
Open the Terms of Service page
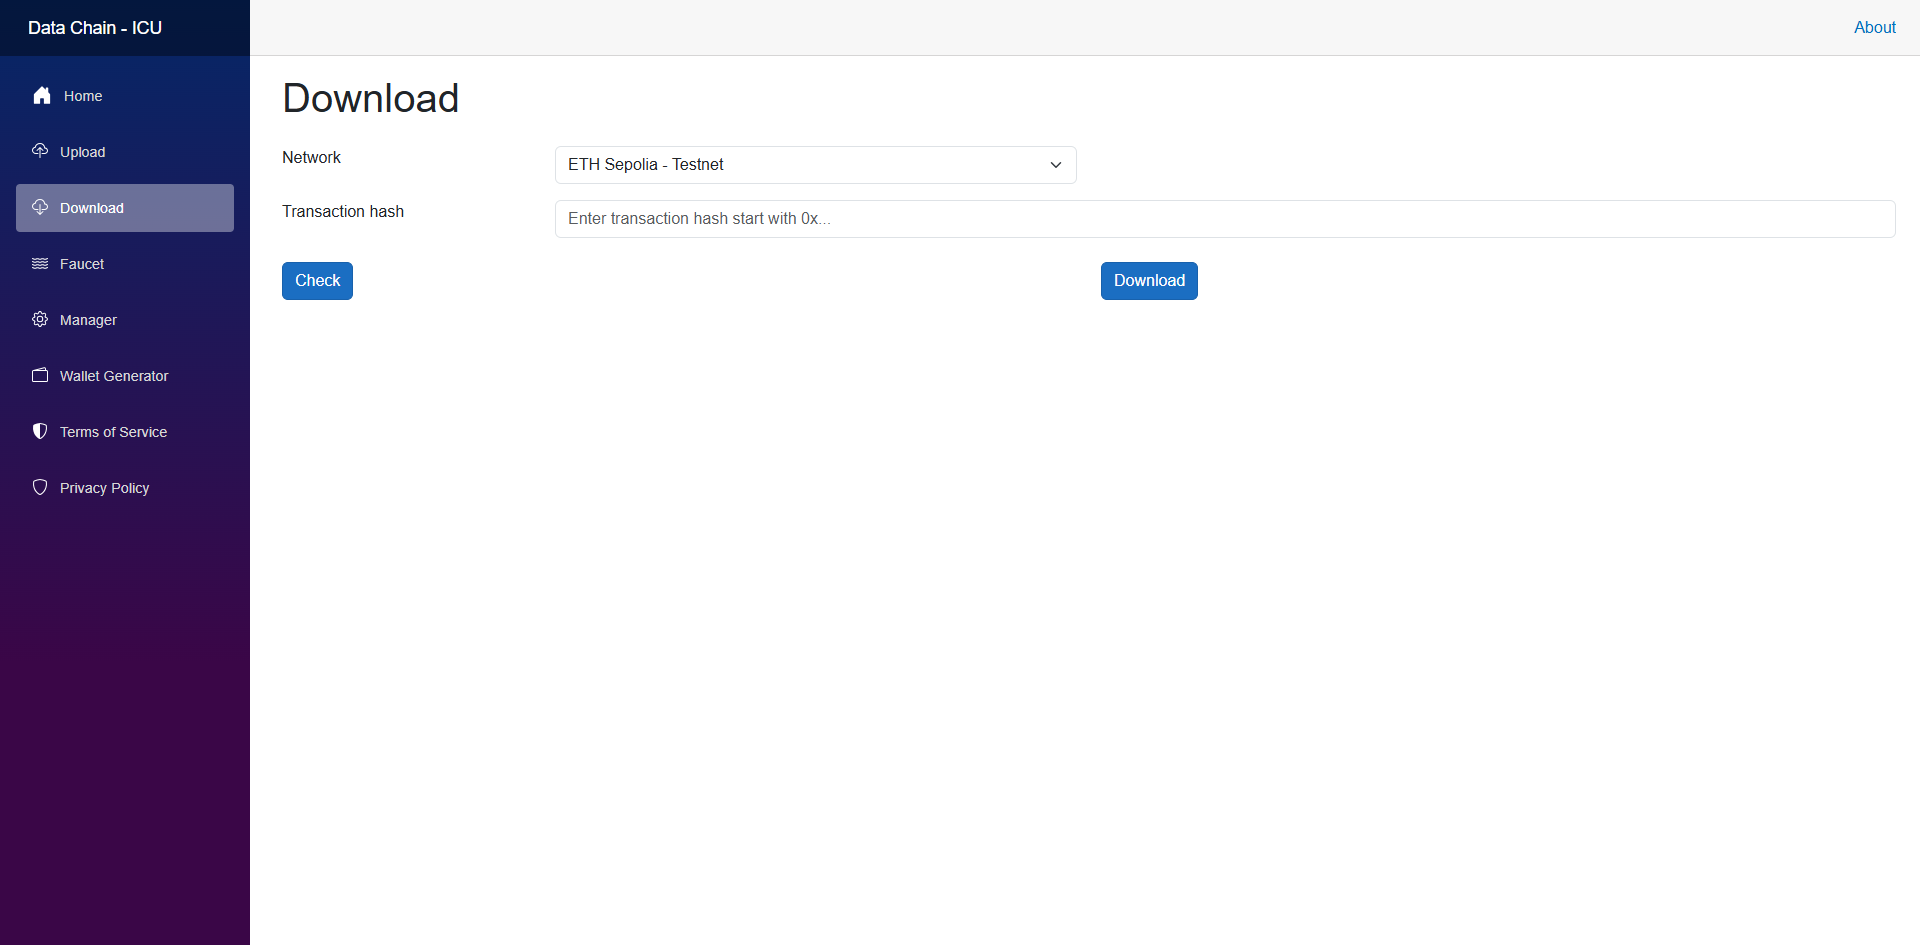(x=112, y=431)
